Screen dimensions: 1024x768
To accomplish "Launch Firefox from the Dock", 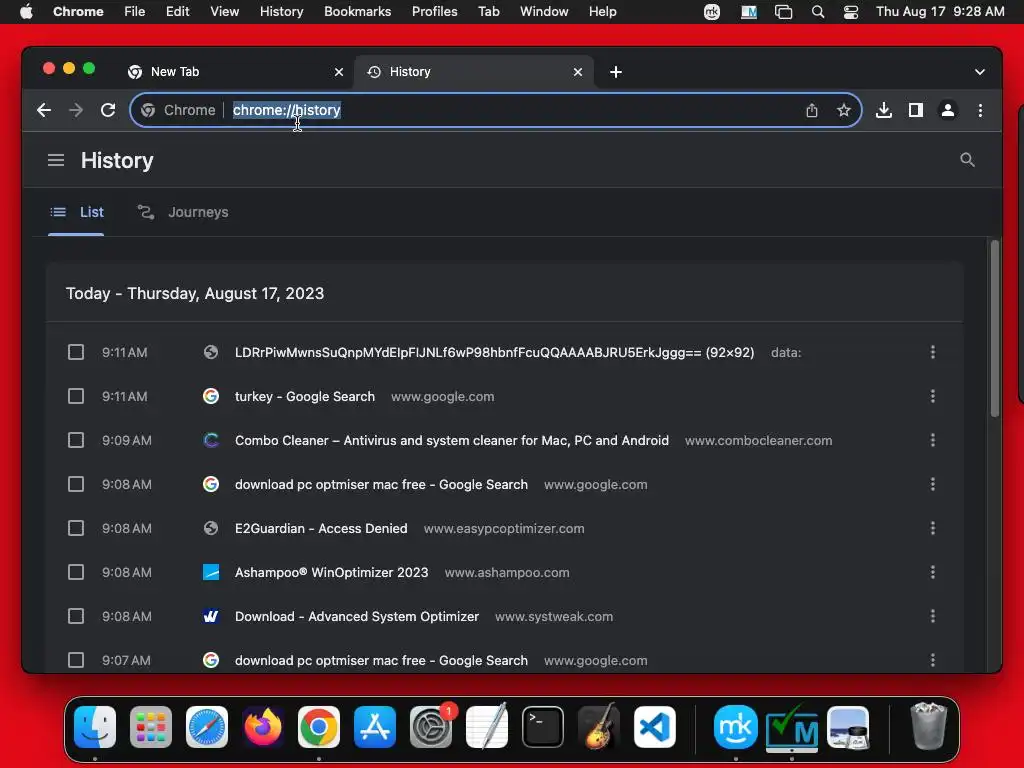I will tap(263, 727).
